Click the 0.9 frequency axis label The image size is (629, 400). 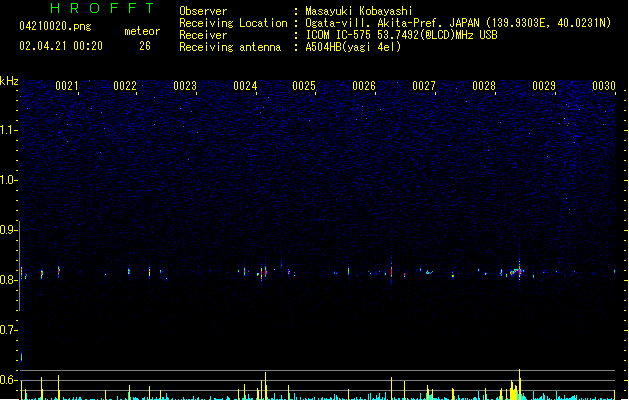coord(8,229)
